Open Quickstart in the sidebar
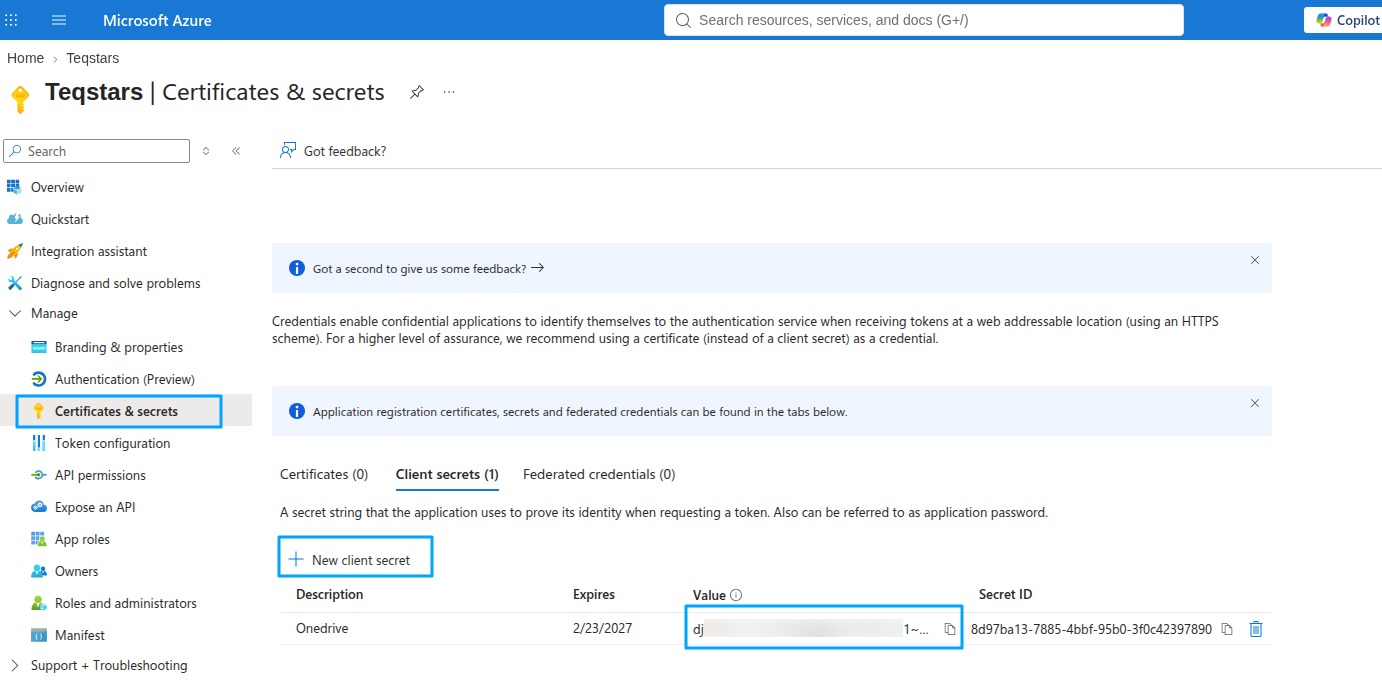Screen dimensions: 1382x690 [60, 219]
